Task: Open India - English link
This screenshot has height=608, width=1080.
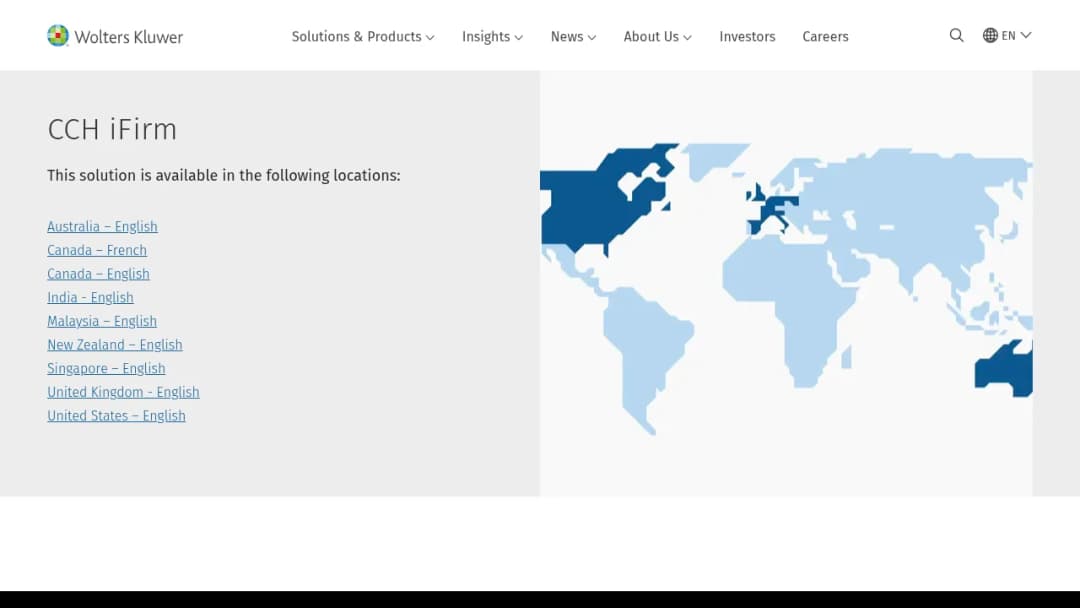Action: (x=90, y=297)
